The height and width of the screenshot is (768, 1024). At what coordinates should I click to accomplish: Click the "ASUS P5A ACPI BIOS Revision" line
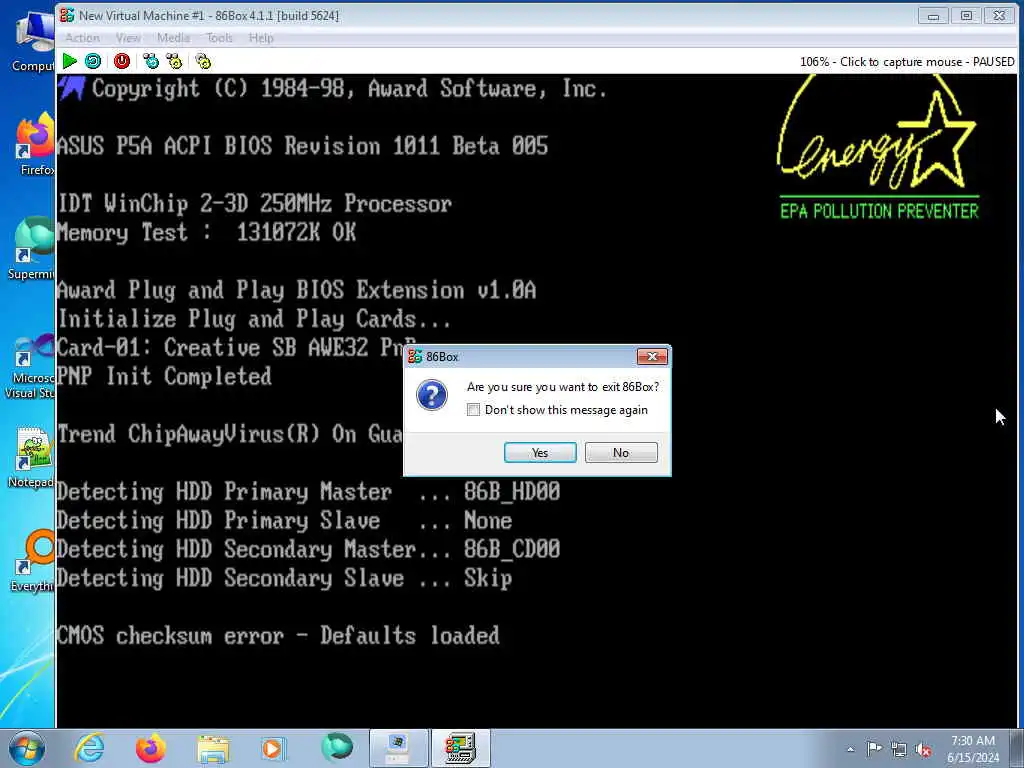point(303,146)
